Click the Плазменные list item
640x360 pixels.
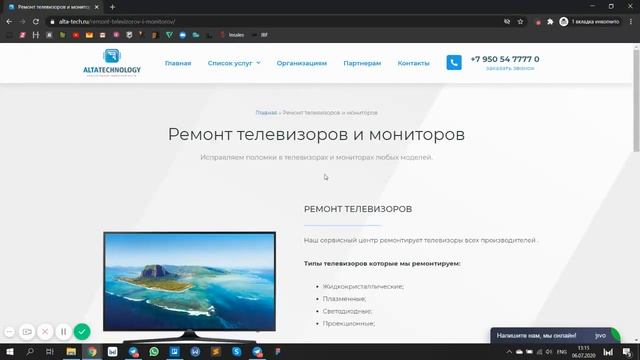click(x=344, y=299)
